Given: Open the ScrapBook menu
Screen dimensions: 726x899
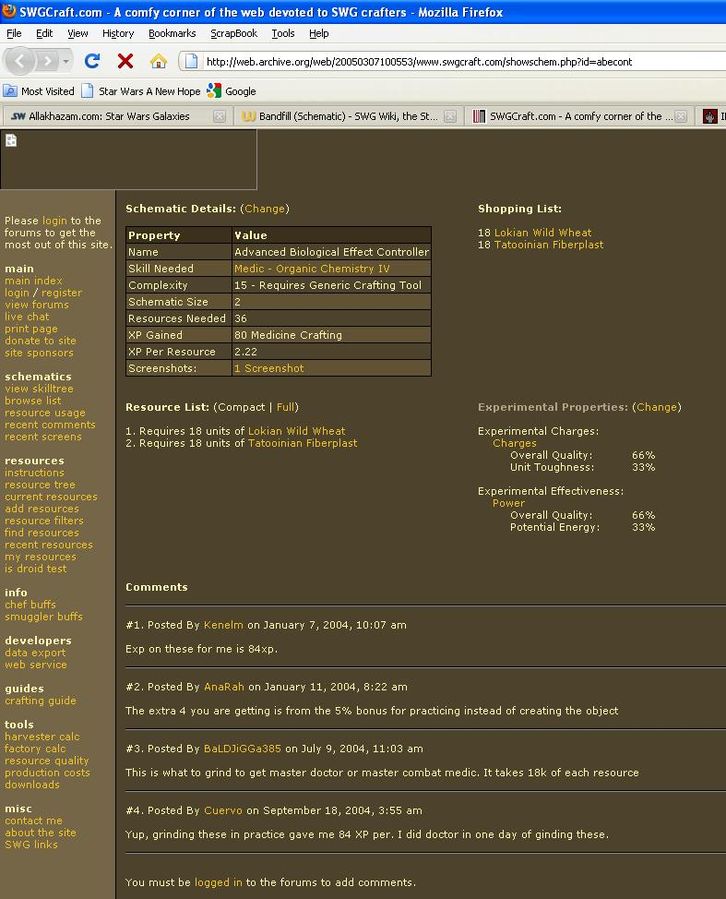Looking at the screenshot, I should 233,33.
